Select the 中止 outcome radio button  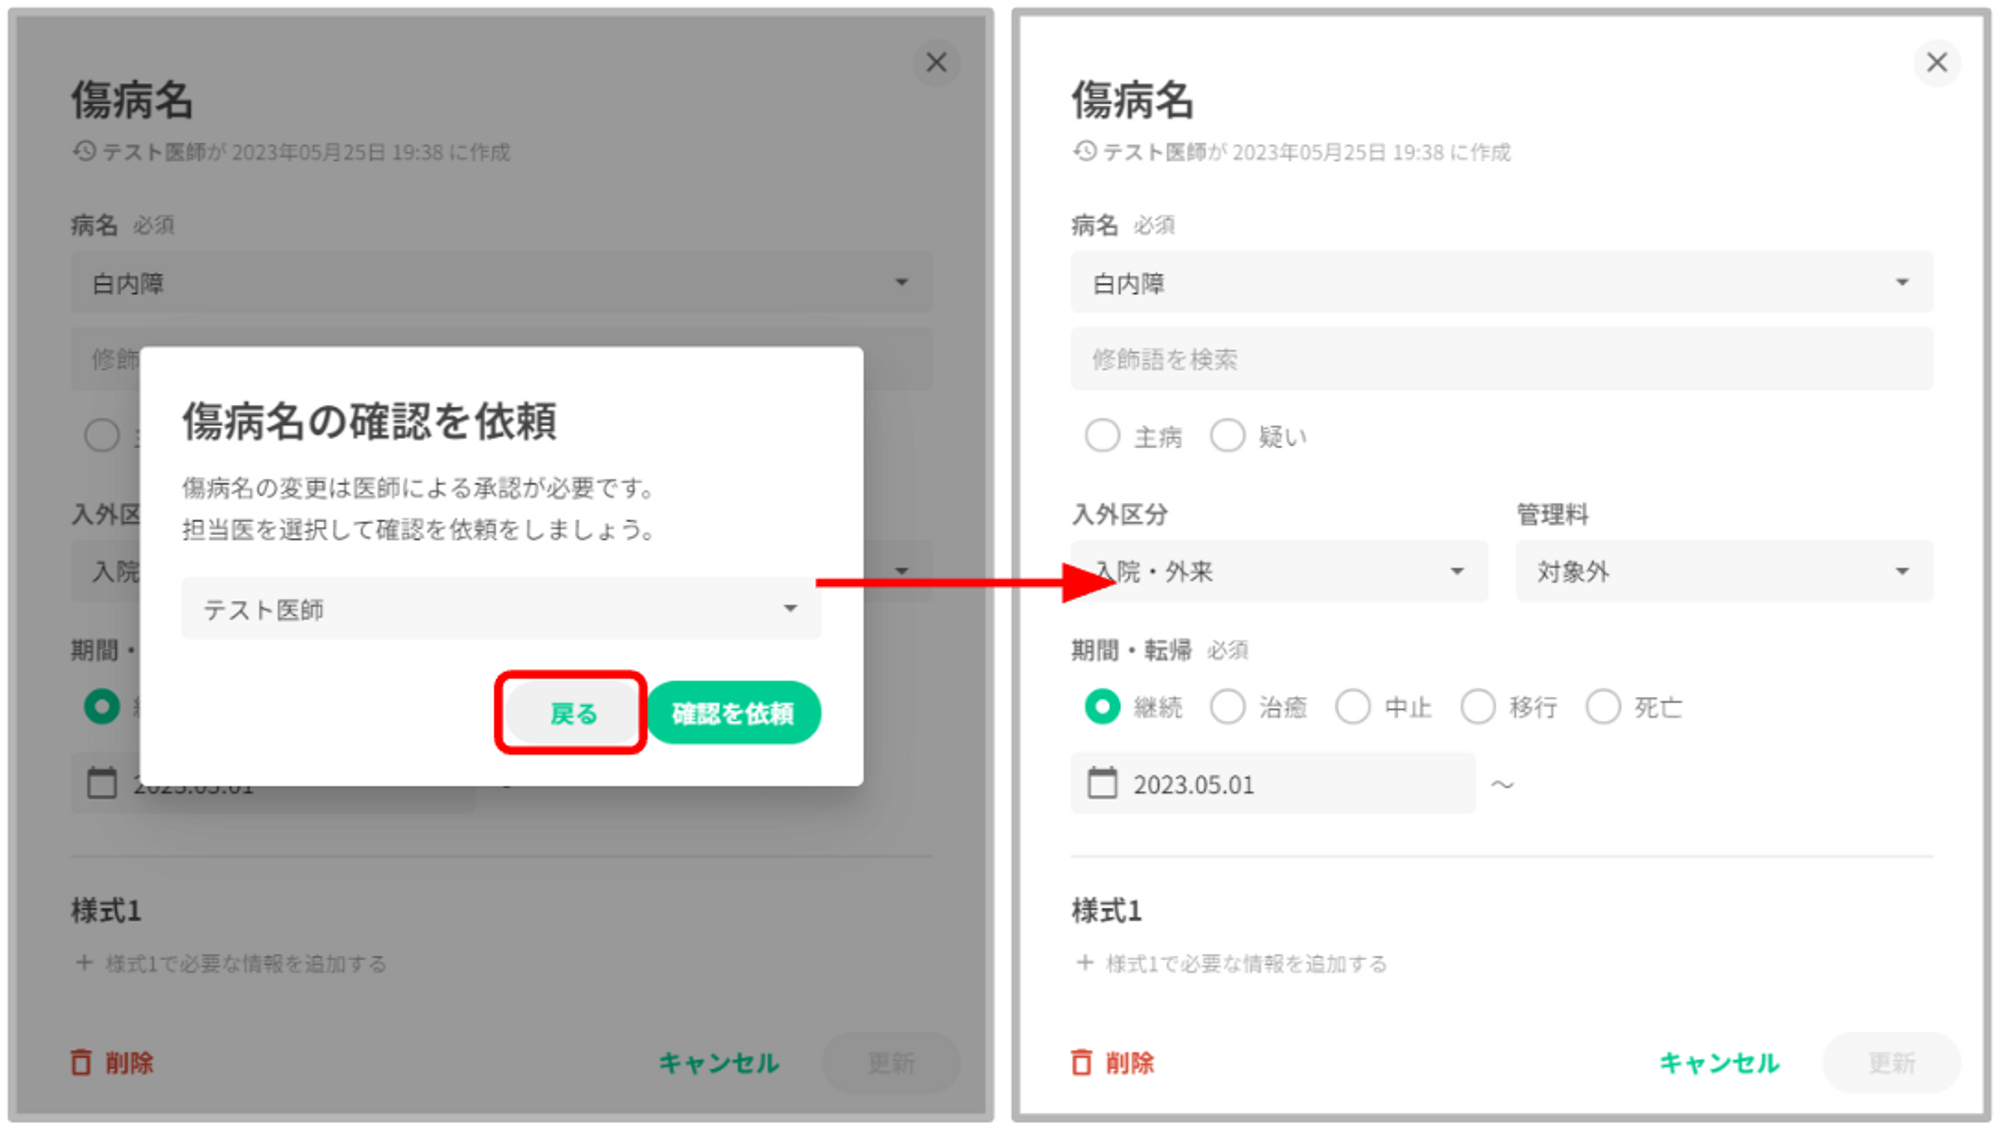click(1353, 707)
